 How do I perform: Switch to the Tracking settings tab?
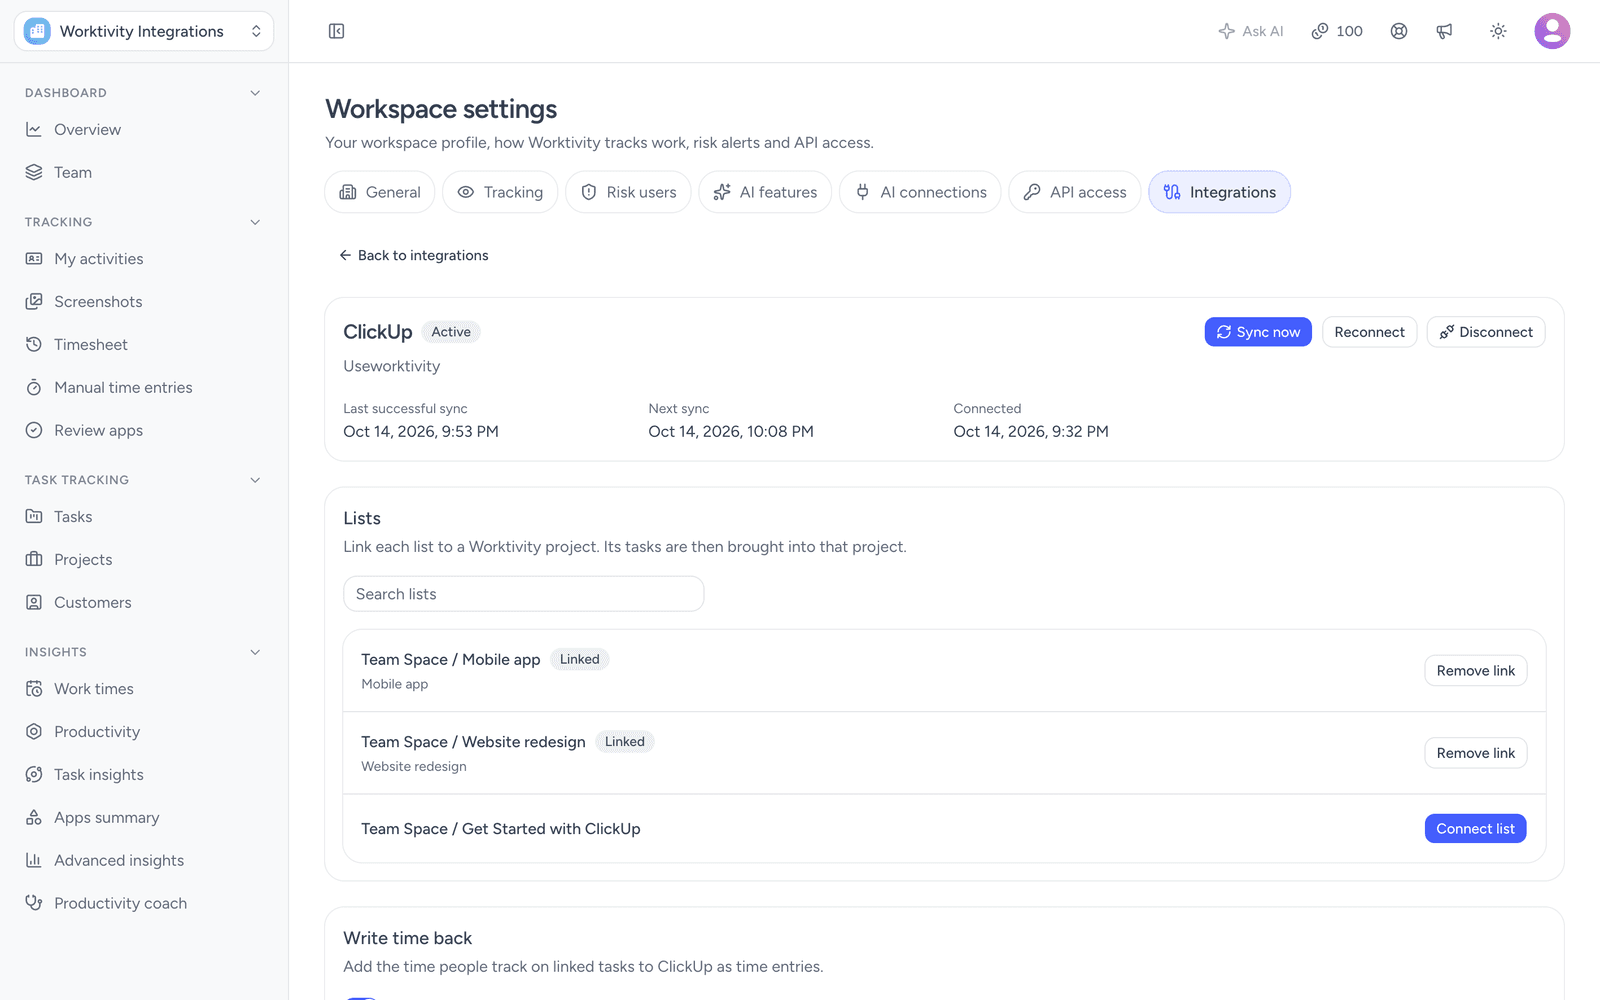point(500,192)
